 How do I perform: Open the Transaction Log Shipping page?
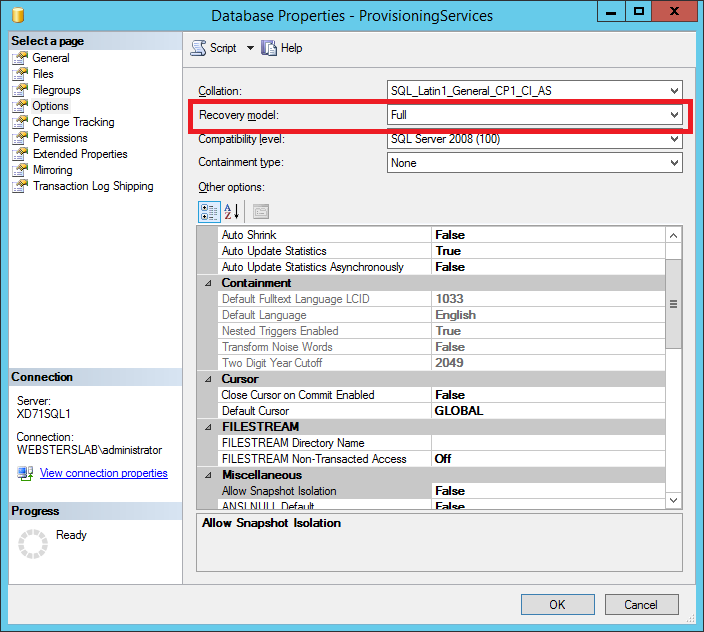[x=92, y=186]
